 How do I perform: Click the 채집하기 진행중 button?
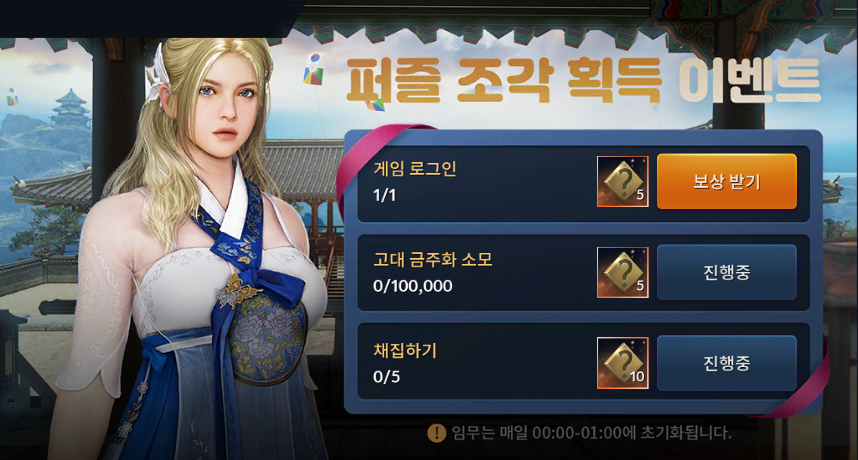pos(726,363)
